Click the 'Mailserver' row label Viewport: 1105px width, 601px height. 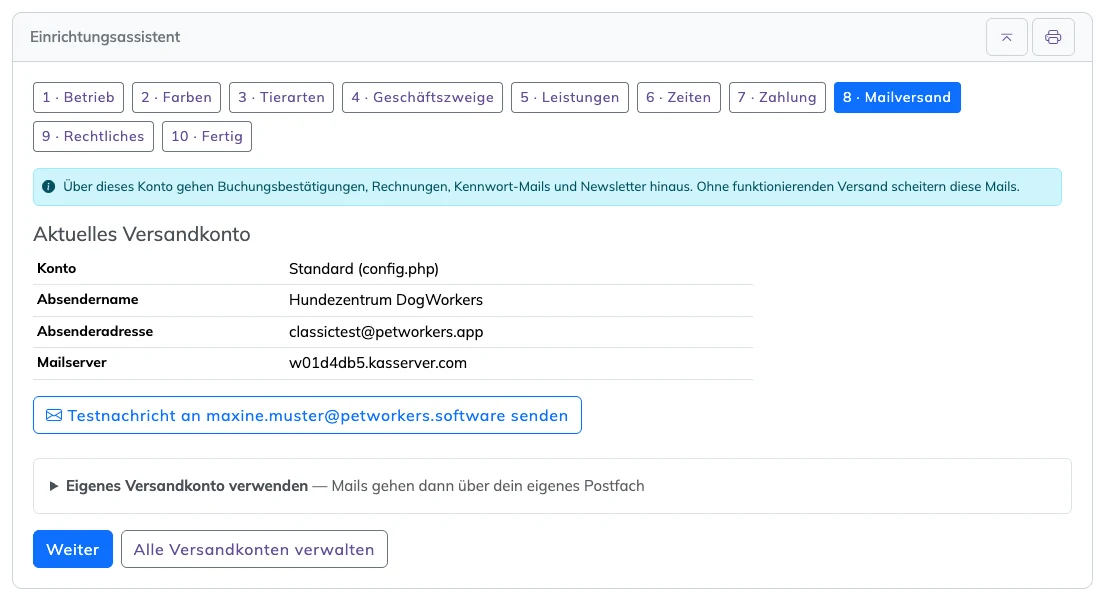click(x=72, y=362)
